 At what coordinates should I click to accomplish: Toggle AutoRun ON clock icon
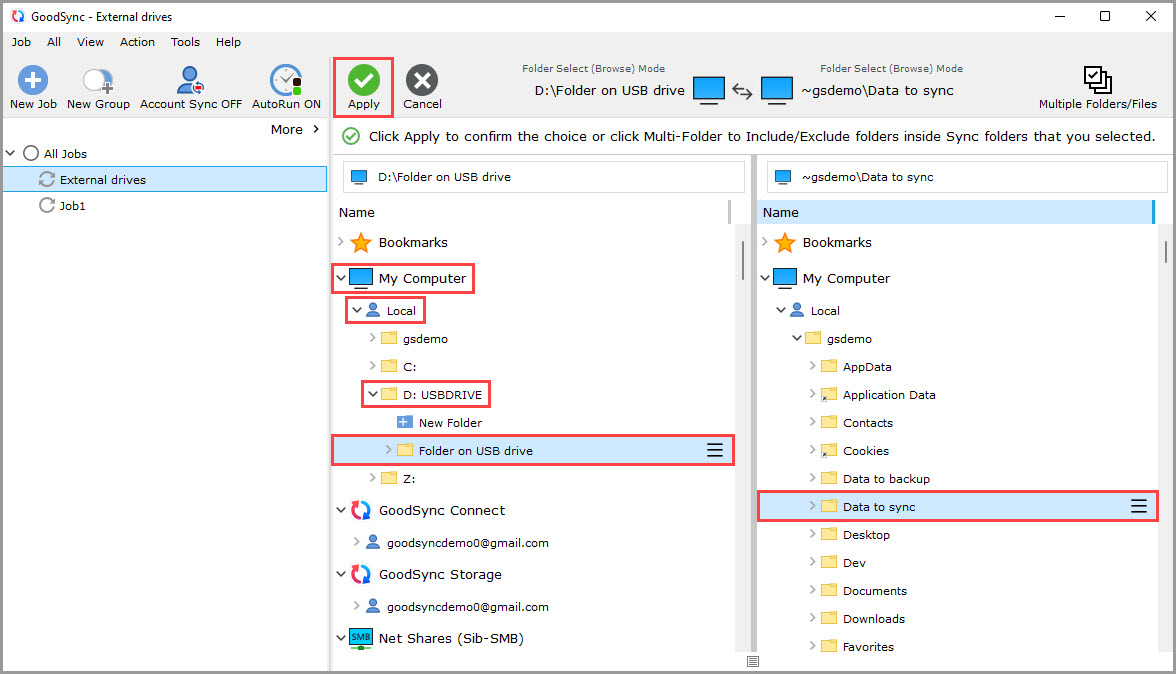coord(286,80)
